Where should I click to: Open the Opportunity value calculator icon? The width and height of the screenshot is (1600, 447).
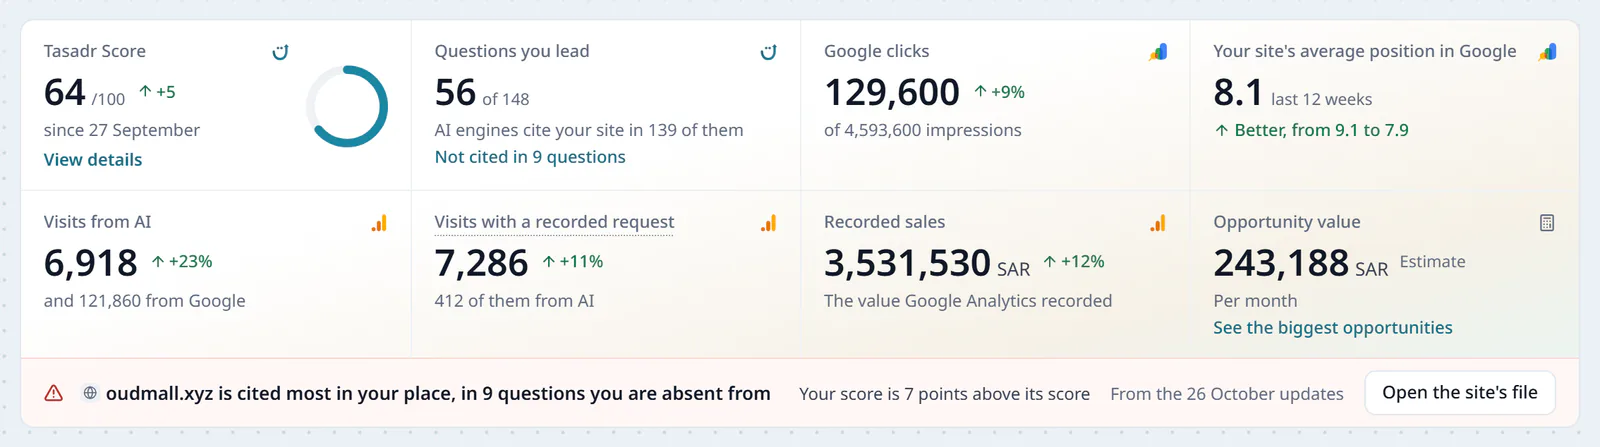1547,223
